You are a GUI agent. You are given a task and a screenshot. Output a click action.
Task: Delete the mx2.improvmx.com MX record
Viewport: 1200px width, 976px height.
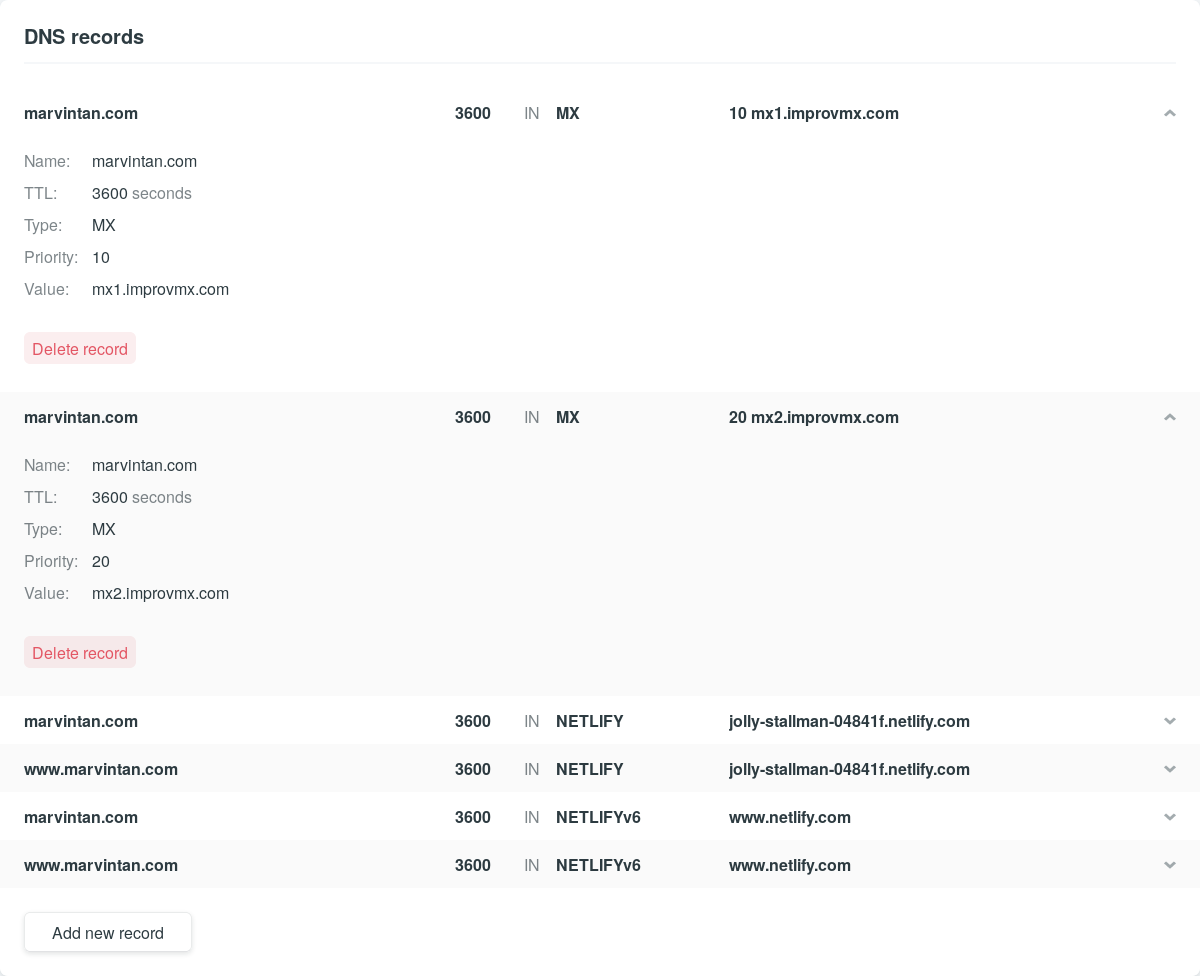[80, 653]
